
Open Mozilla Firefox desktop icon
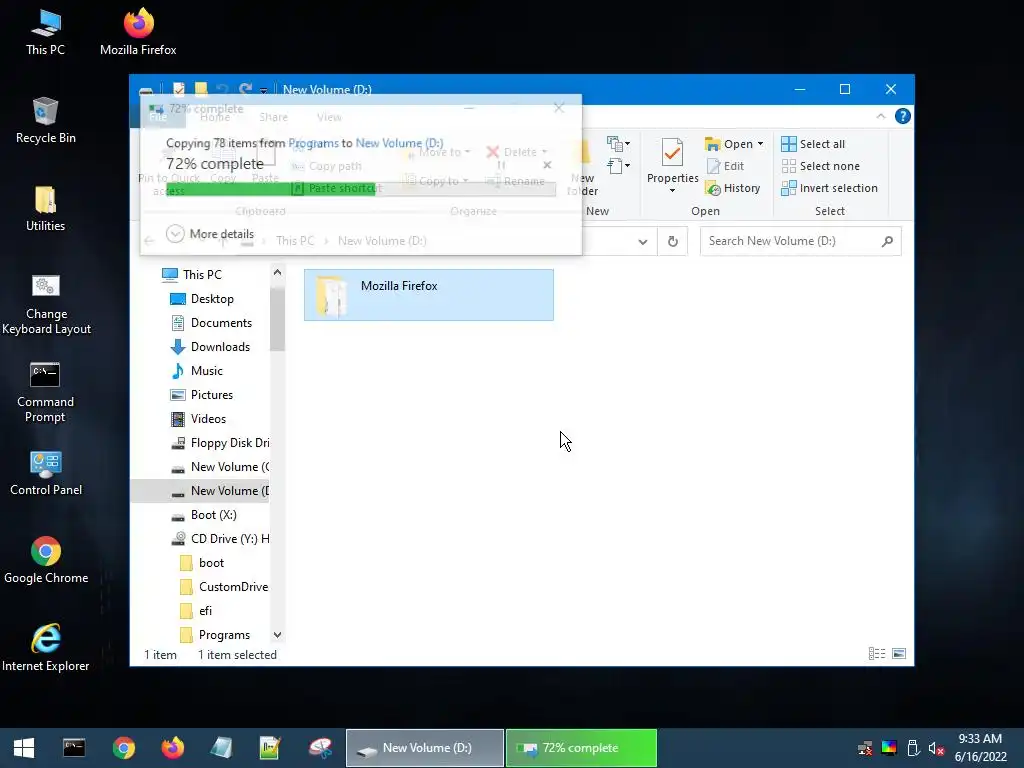138,31
